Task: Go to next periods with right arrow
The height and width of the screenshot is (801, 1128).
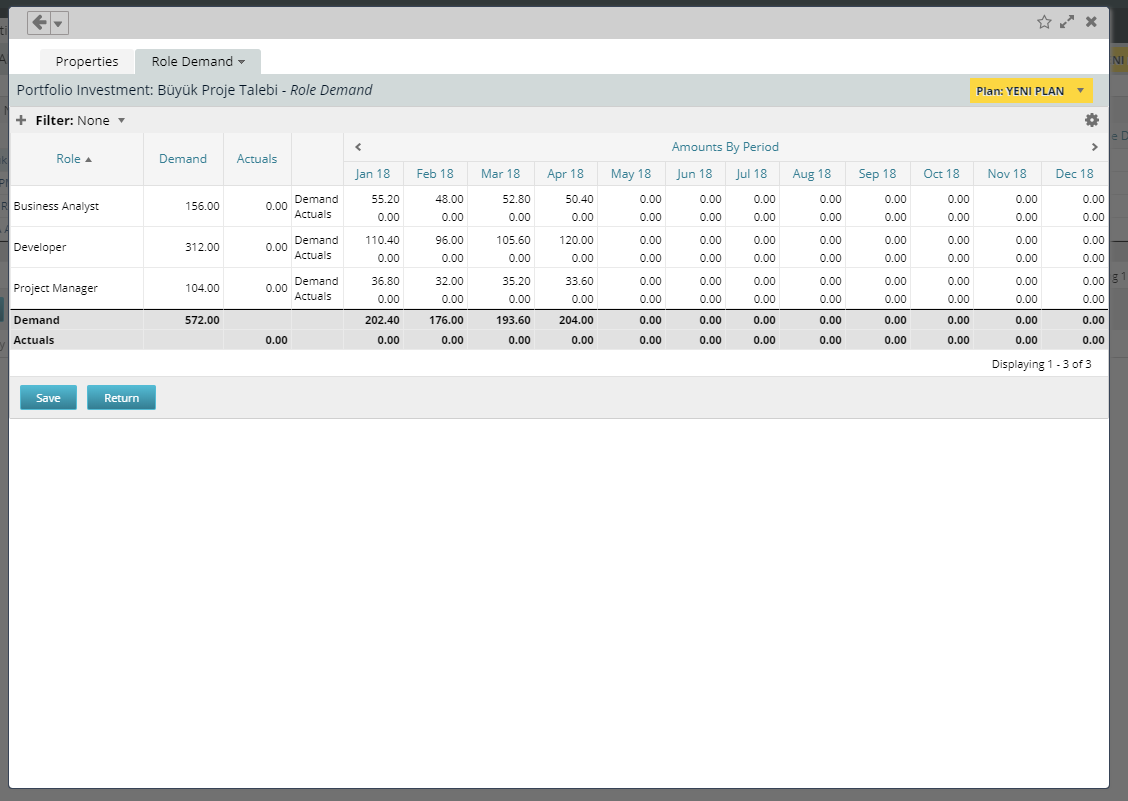Action: [x=1095, y=147]
